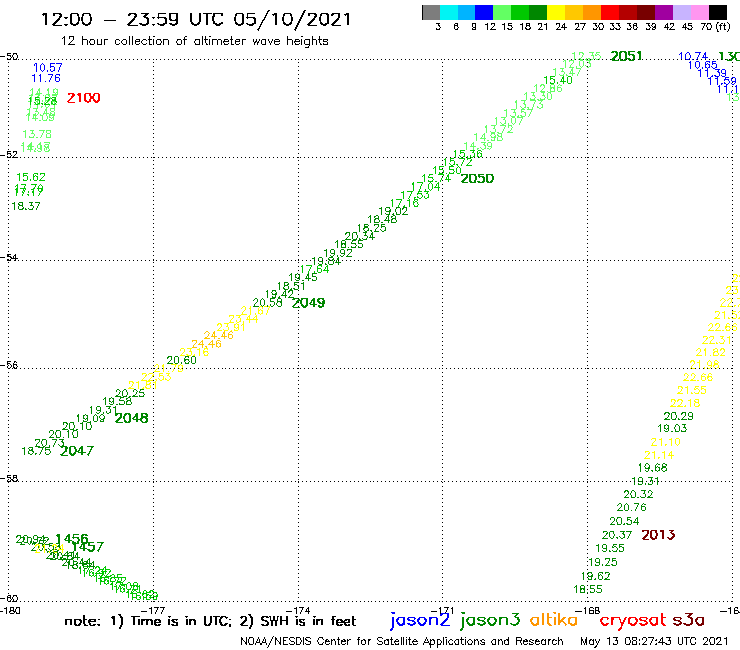Click the wave height 20.58 near 2049
This screenshot has width=740, height=650.
point(267,303)
